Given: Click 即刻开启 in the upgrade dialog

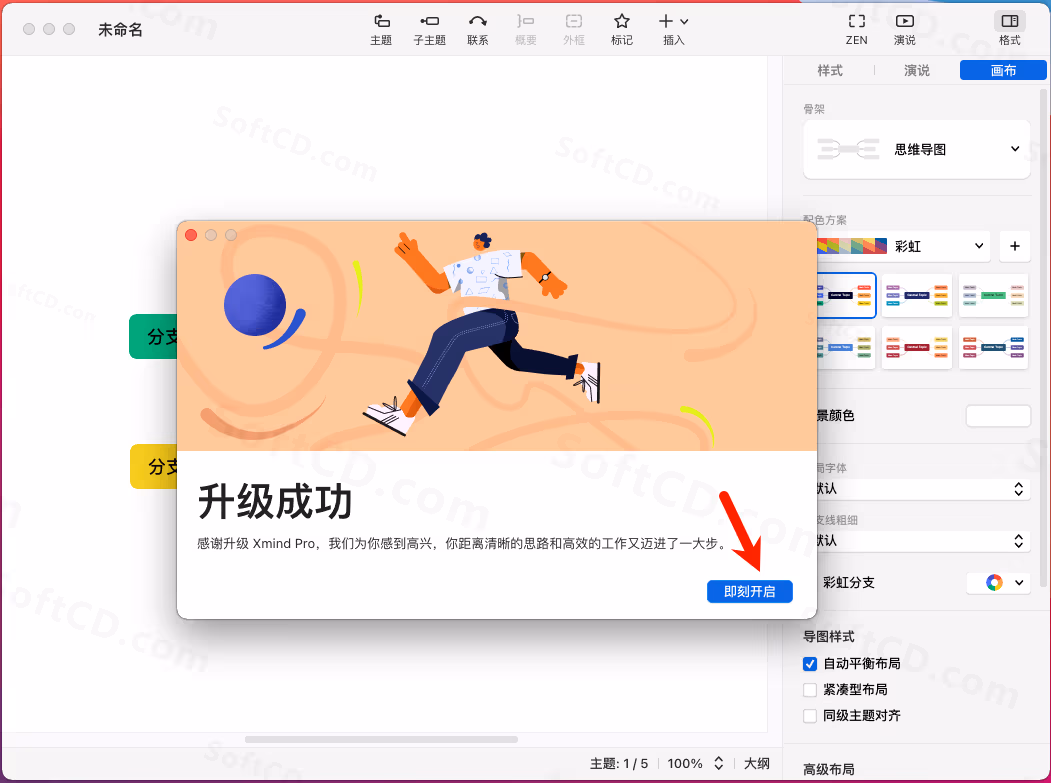Looking at the screenshot, I should (749, 591).
